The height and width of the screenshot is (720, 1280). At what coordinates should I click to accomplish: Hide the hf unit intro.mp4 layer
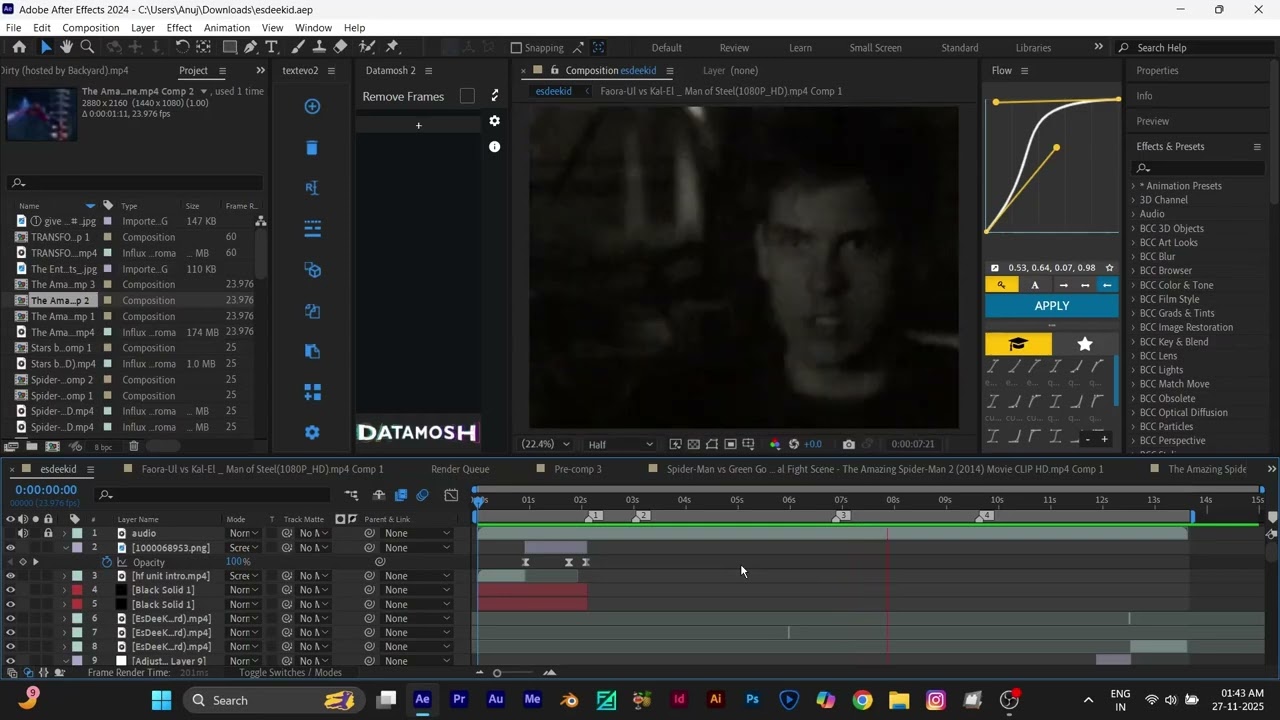click(11, 576)
